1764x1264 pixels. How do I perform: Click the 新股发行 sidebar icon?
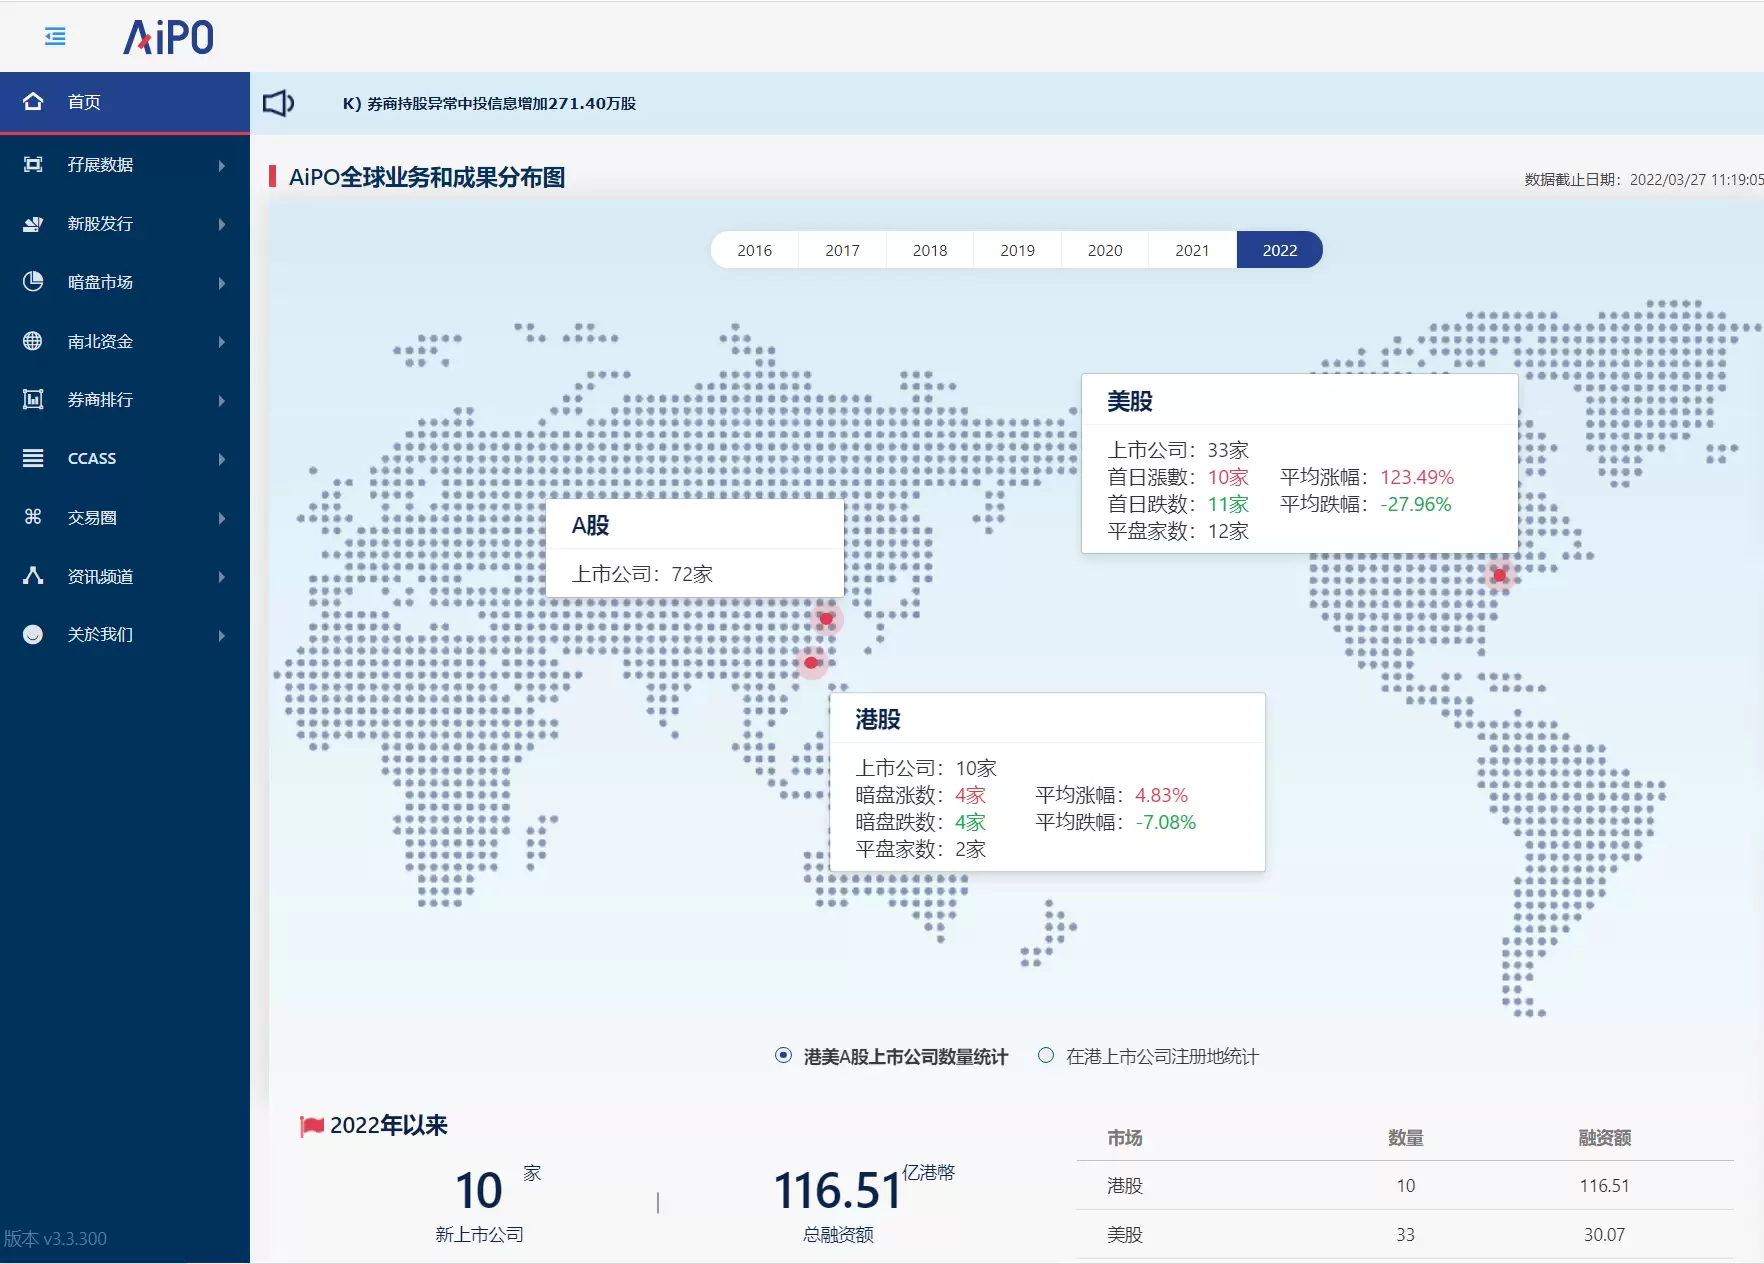(x=33, y=224)
